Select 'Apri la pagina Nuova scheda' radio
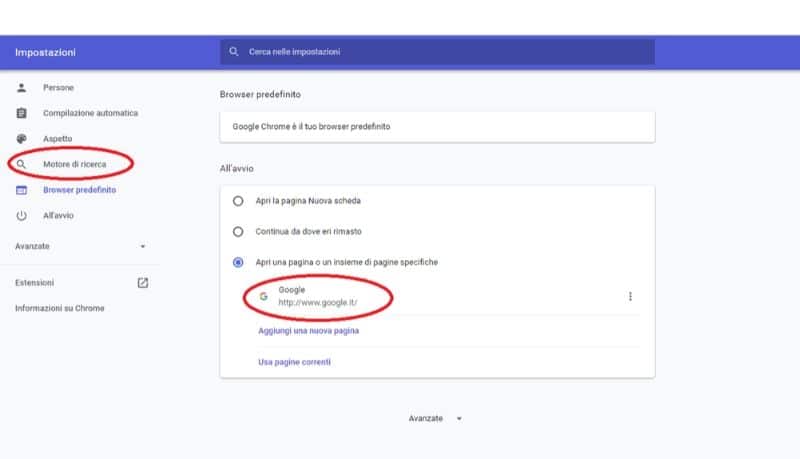The width and height of the screenshot is (800, 459). pos(238,201)
